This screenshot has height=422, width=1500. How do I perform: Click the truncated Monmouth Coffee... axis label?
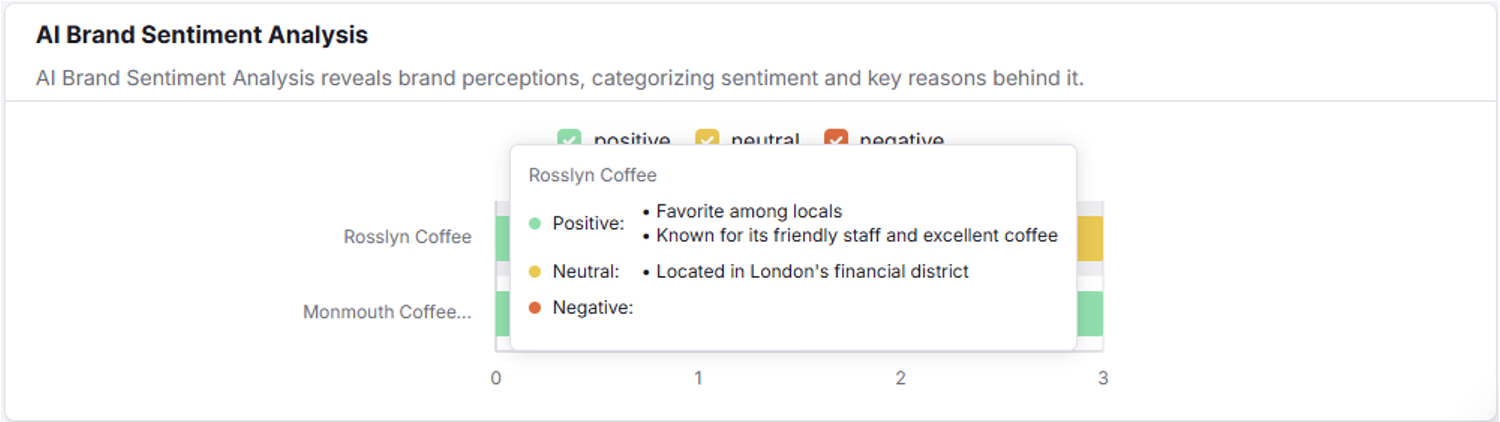(x=387, y=313)
